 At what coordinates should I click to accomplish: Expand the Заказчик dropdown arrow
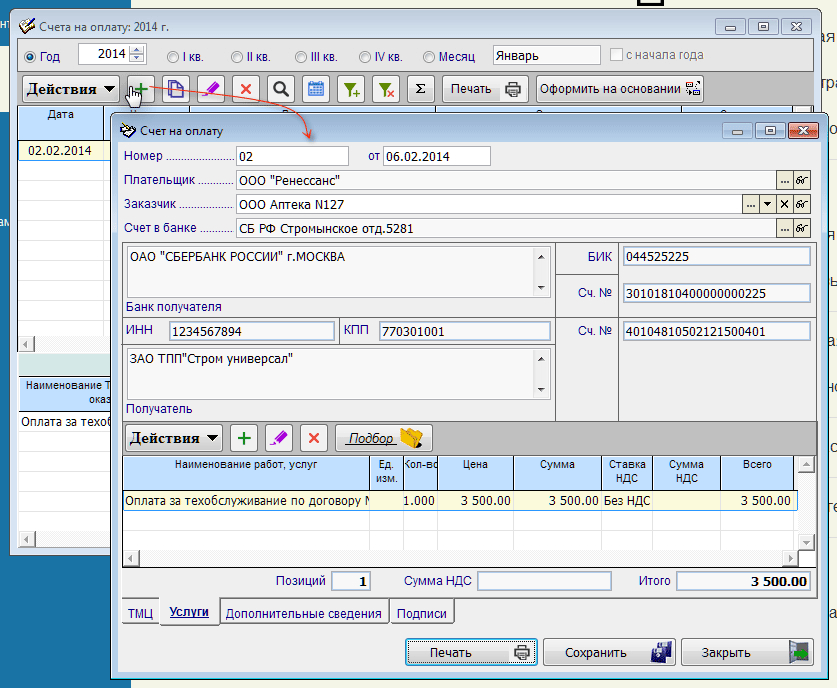click(768, 204)
